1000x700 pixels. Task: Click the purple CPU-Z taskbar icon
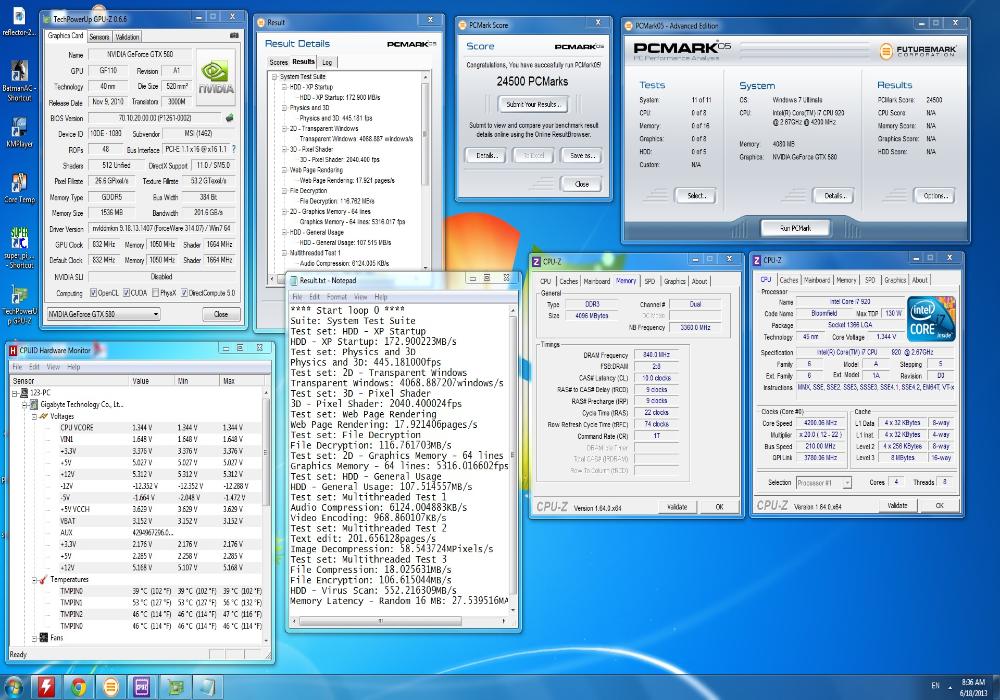[x=142, y=687]
